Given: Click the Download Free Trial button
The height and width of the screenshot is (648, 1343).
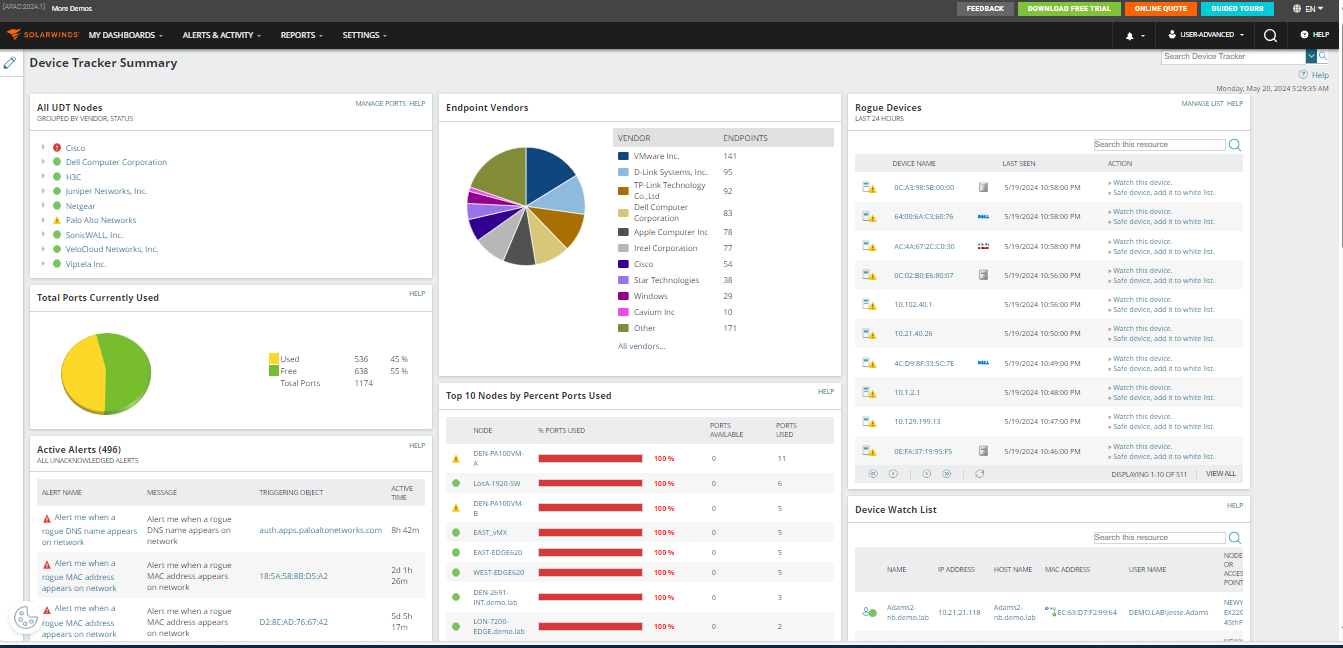Looking at the screenshot, I should click(x=1069, y=8).
